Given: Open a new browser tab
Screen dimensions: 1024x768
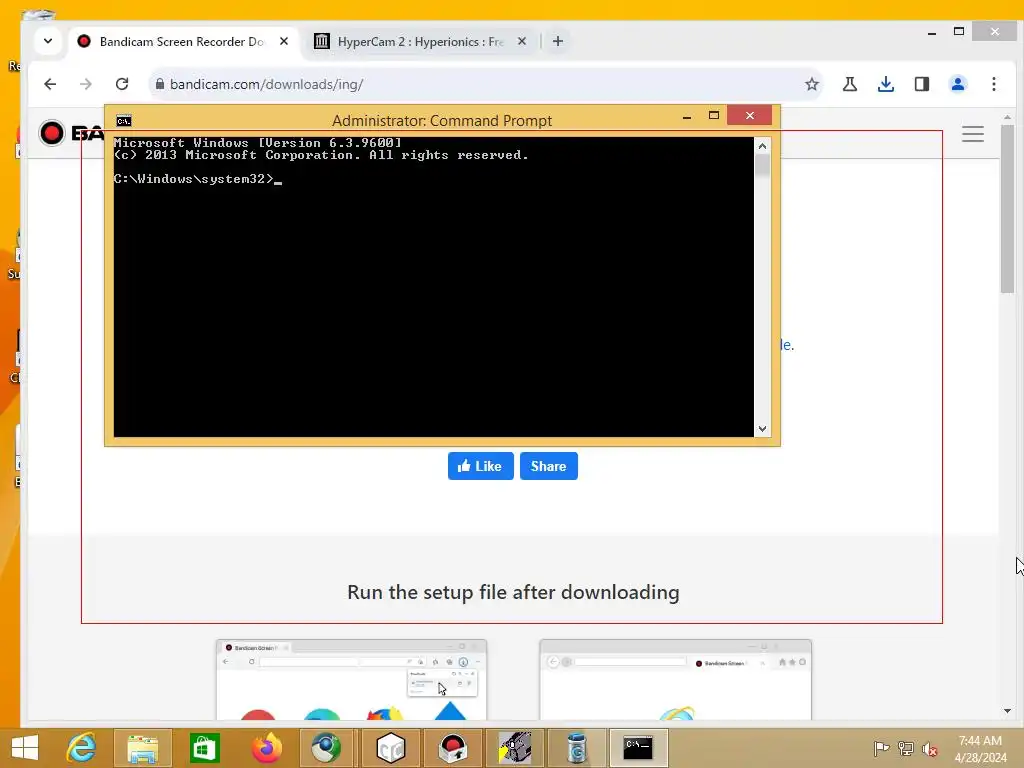Looking at the screenshot, I should 558,41.
